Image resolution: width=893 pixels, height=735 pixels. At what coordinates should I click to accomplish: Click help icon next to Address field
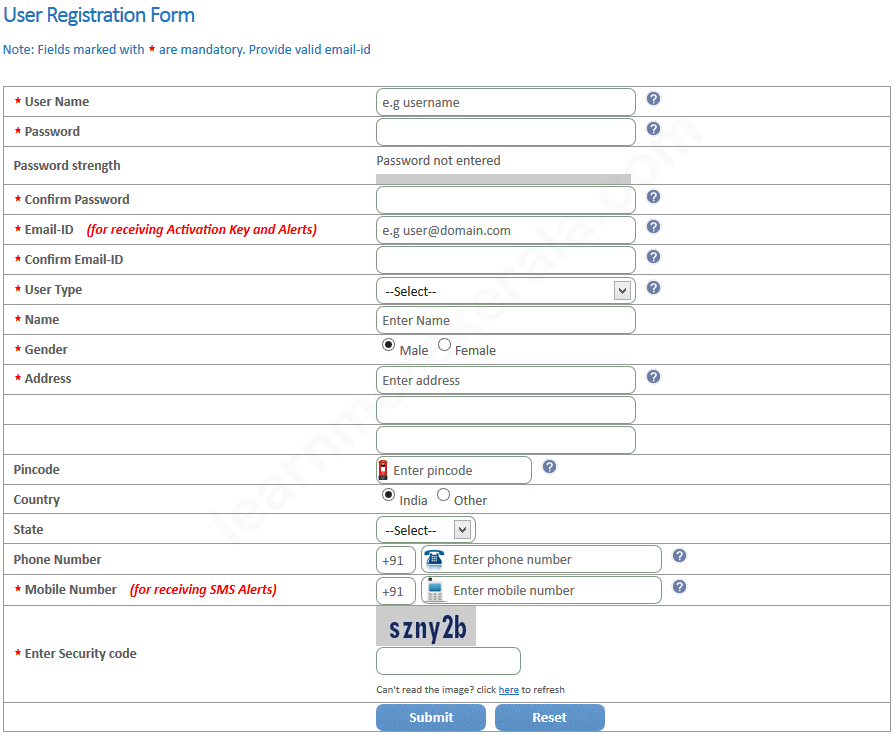coord(653,377)
